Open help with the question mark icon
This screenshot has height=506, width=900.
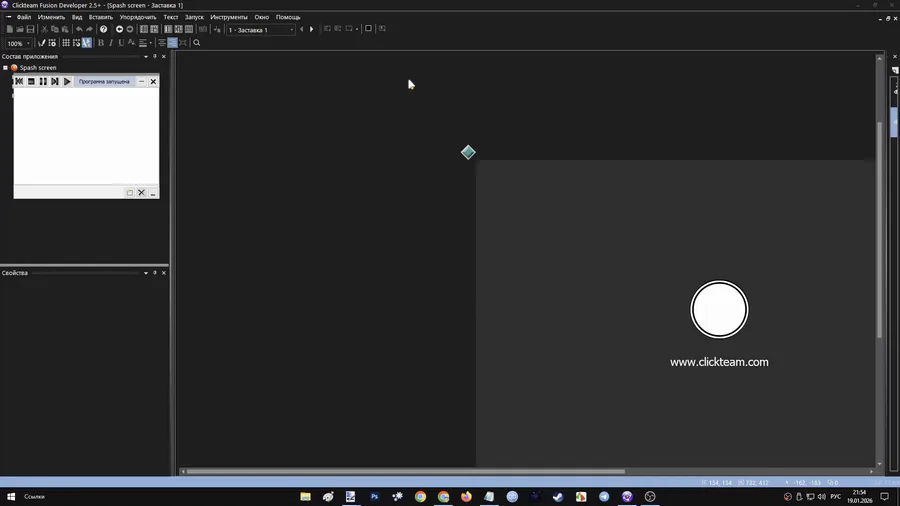tap(103, 29)
